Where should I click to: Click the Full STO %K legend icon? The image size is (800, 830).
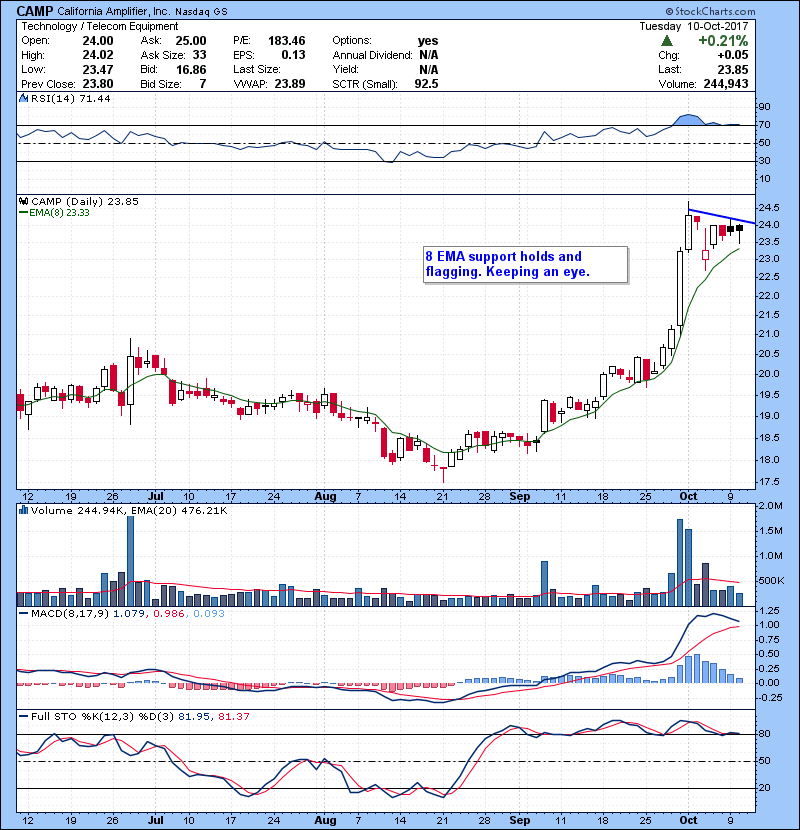click(23, 716)
